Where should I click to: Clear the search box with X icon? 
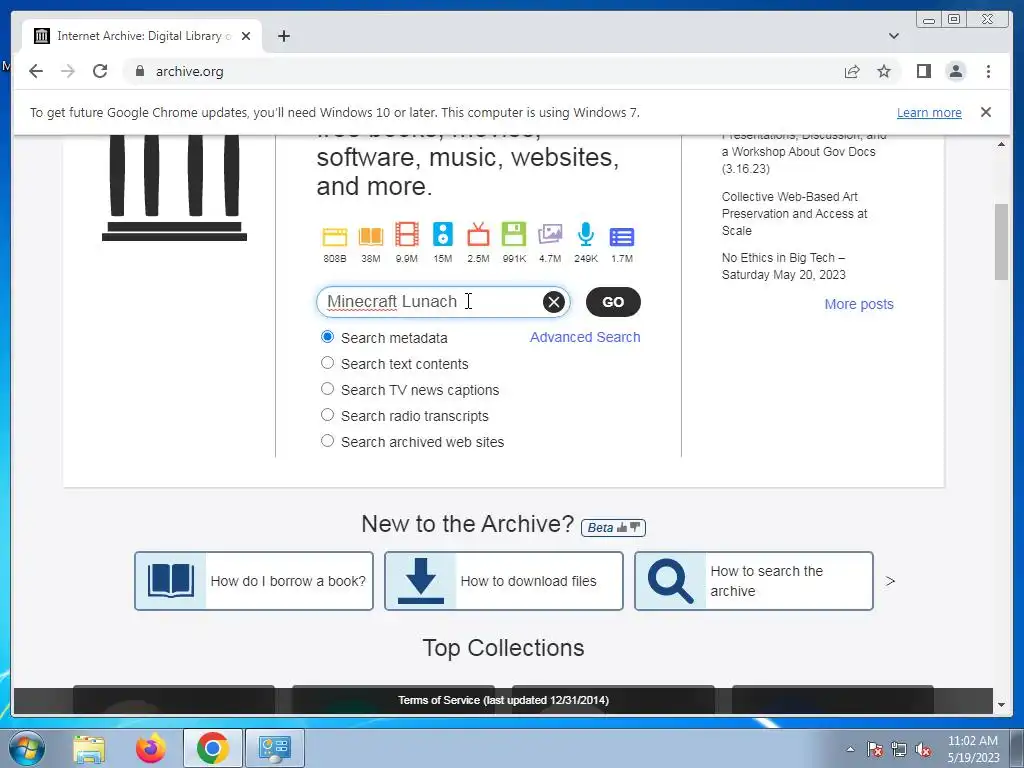click(x=554, y=302)
